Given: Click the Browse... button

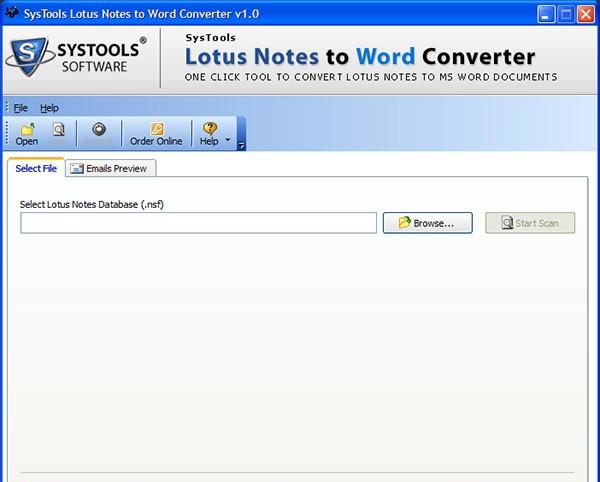Looking at the screenshot, I should click(427, 223).
